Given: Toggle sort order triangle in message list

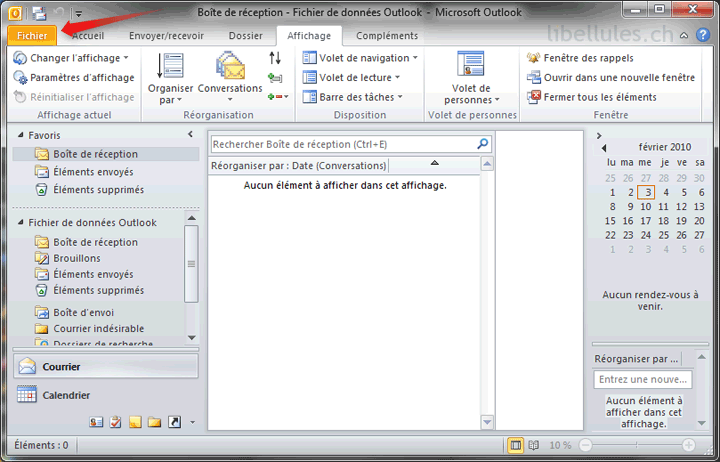Looking at the screenshot, I should pos(434,163).
